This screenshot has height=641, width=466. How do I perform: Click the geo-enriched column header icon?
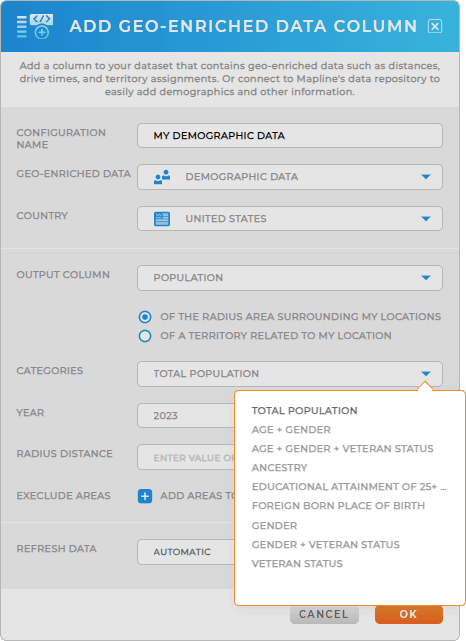pos(35,26)
